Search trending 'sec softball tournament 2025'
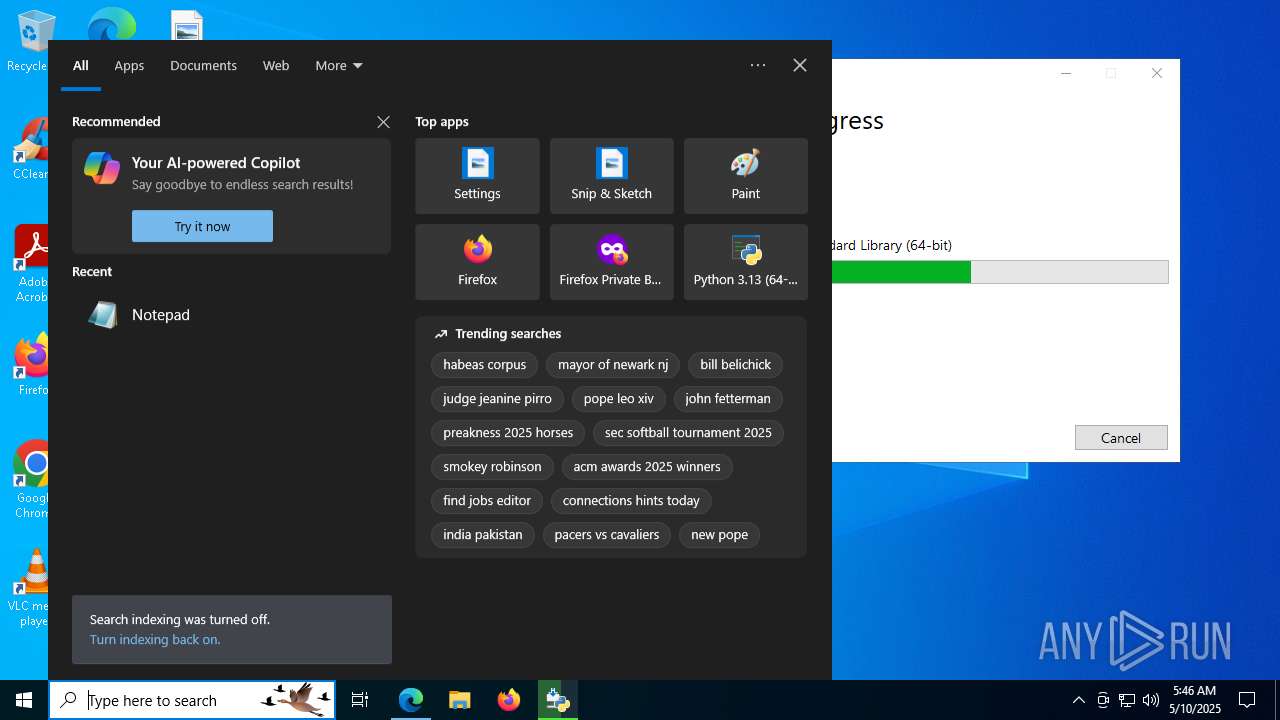 (688, 433)
